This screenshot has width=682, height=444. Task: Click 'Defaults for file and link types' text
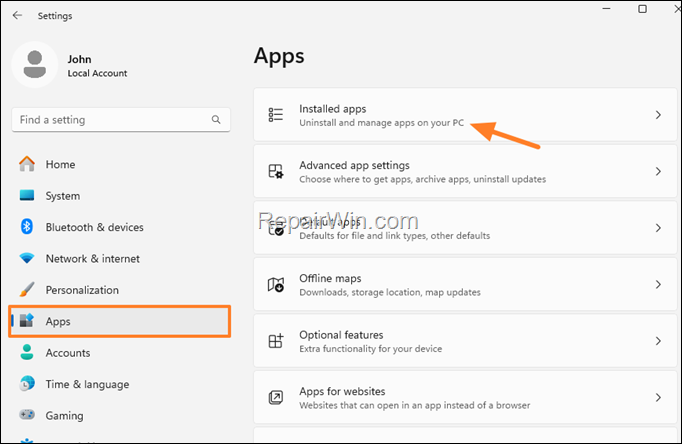[394, 236]
